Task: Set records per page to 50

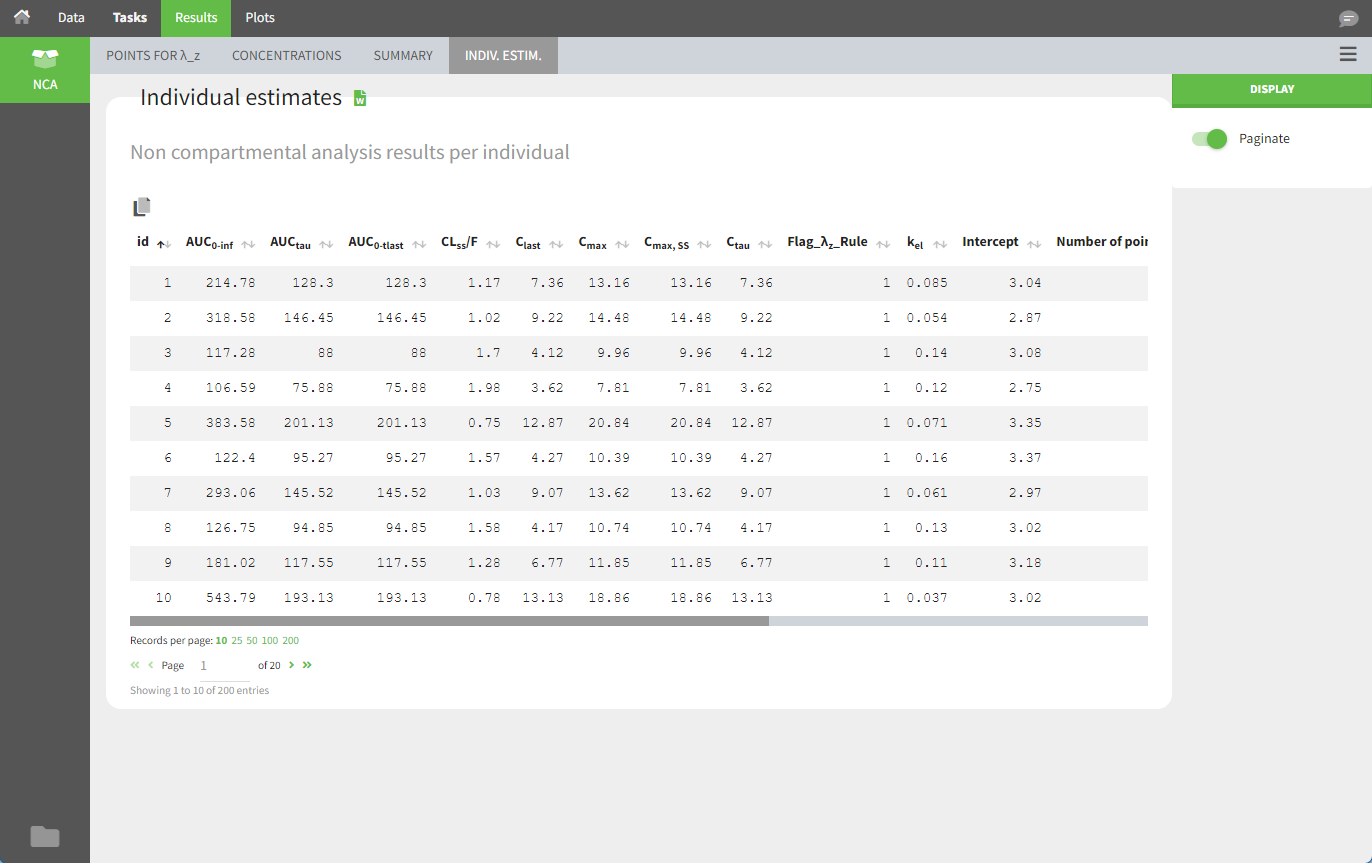Action: [252, 640]
